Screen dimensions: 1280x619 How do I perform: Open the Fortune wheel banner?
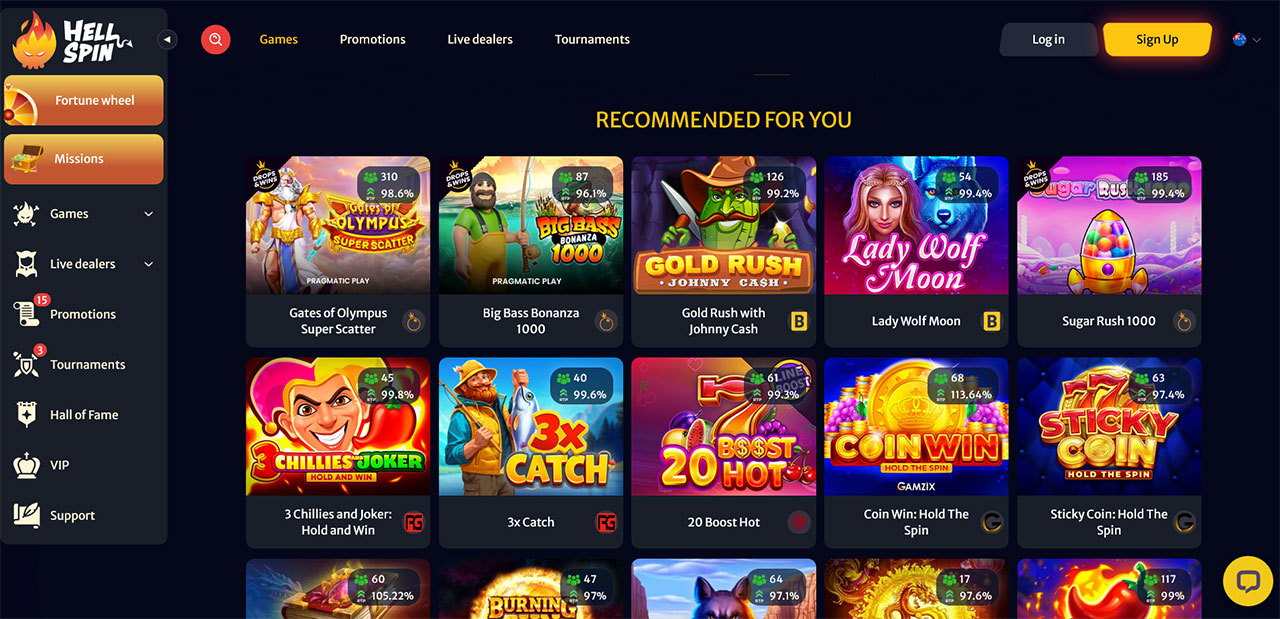pos(84,100)
